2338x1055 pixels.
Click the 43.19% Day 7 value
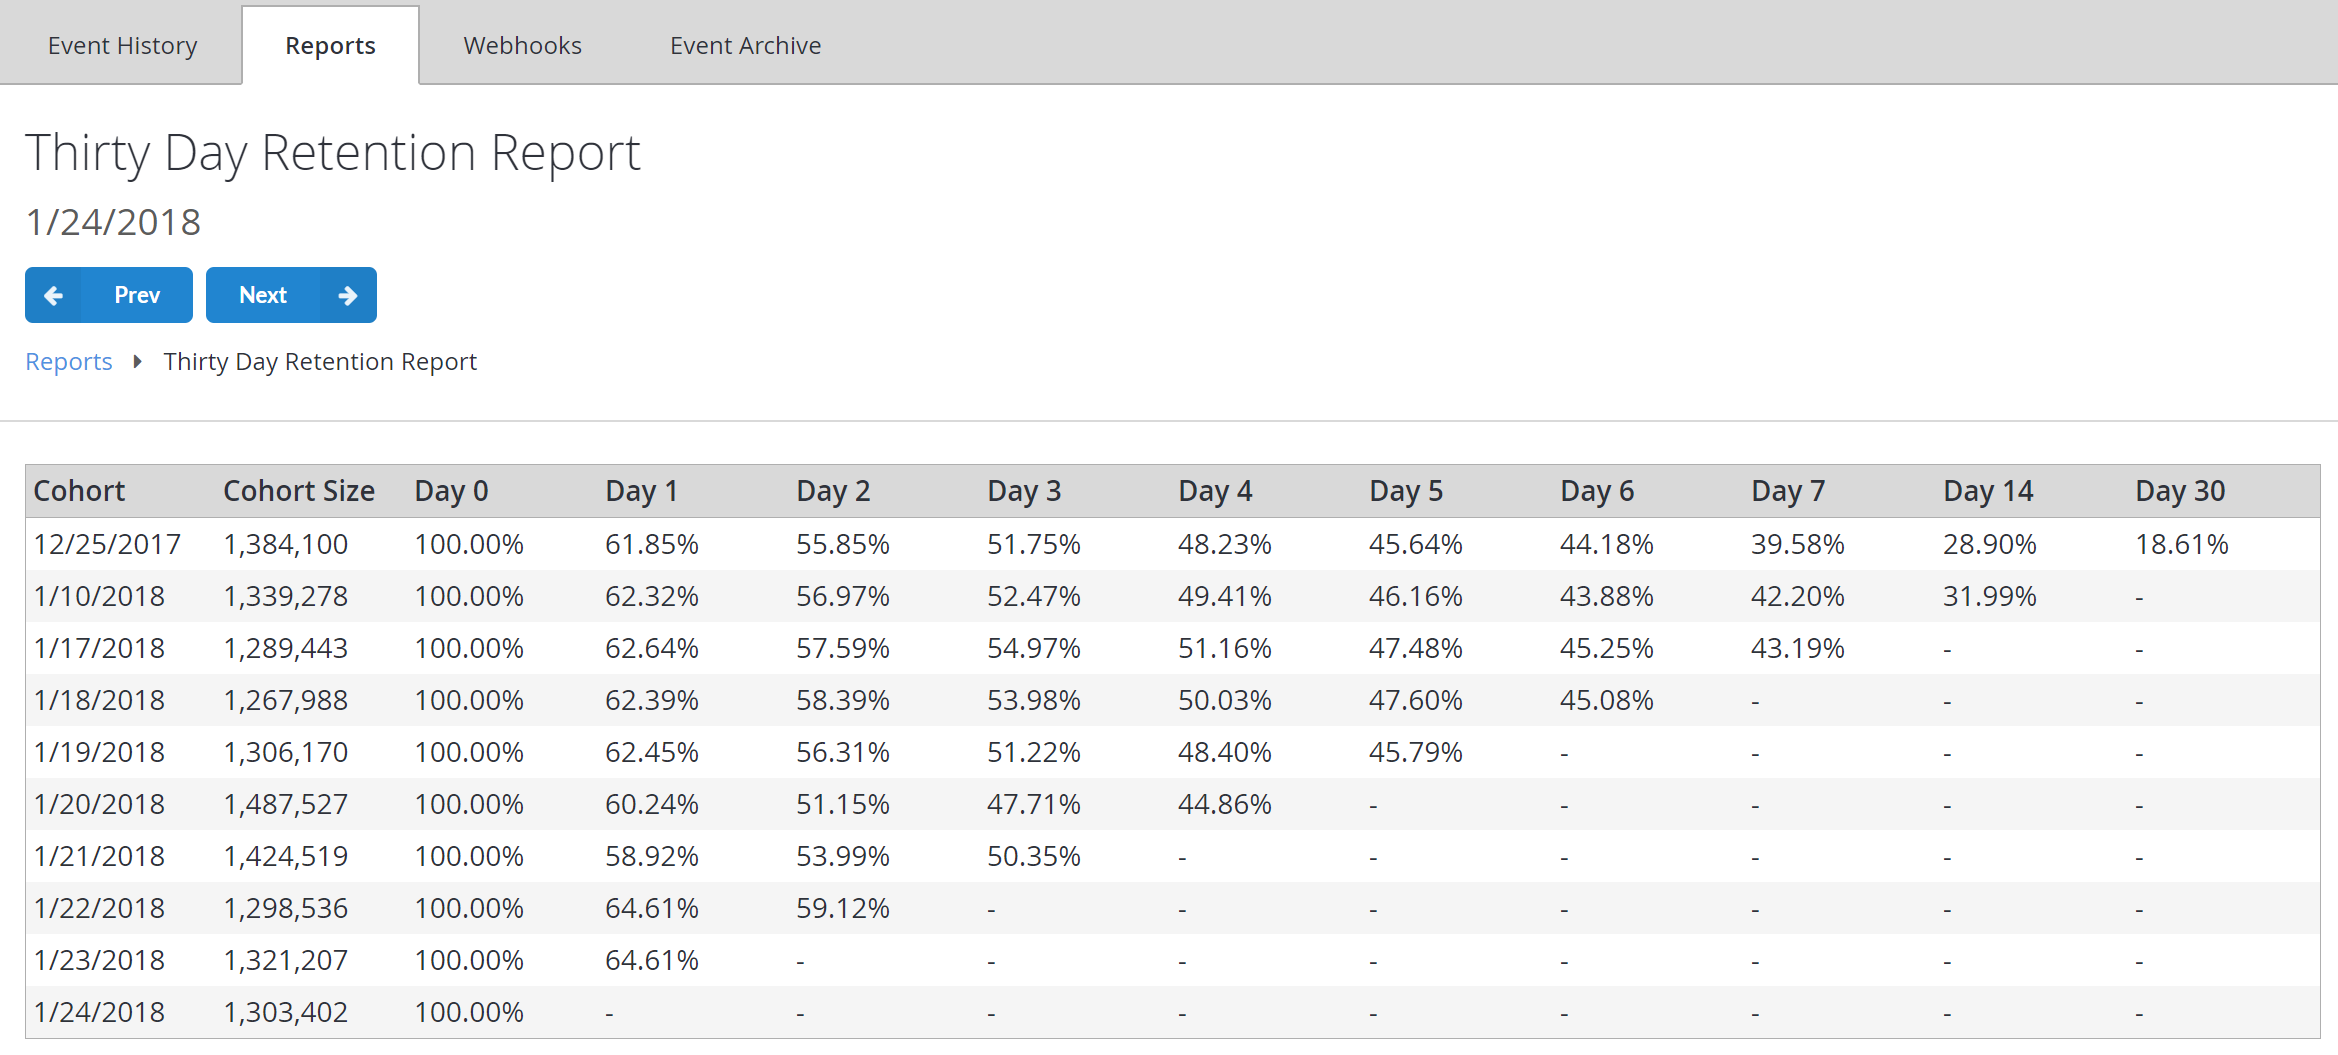[1798, 648]
